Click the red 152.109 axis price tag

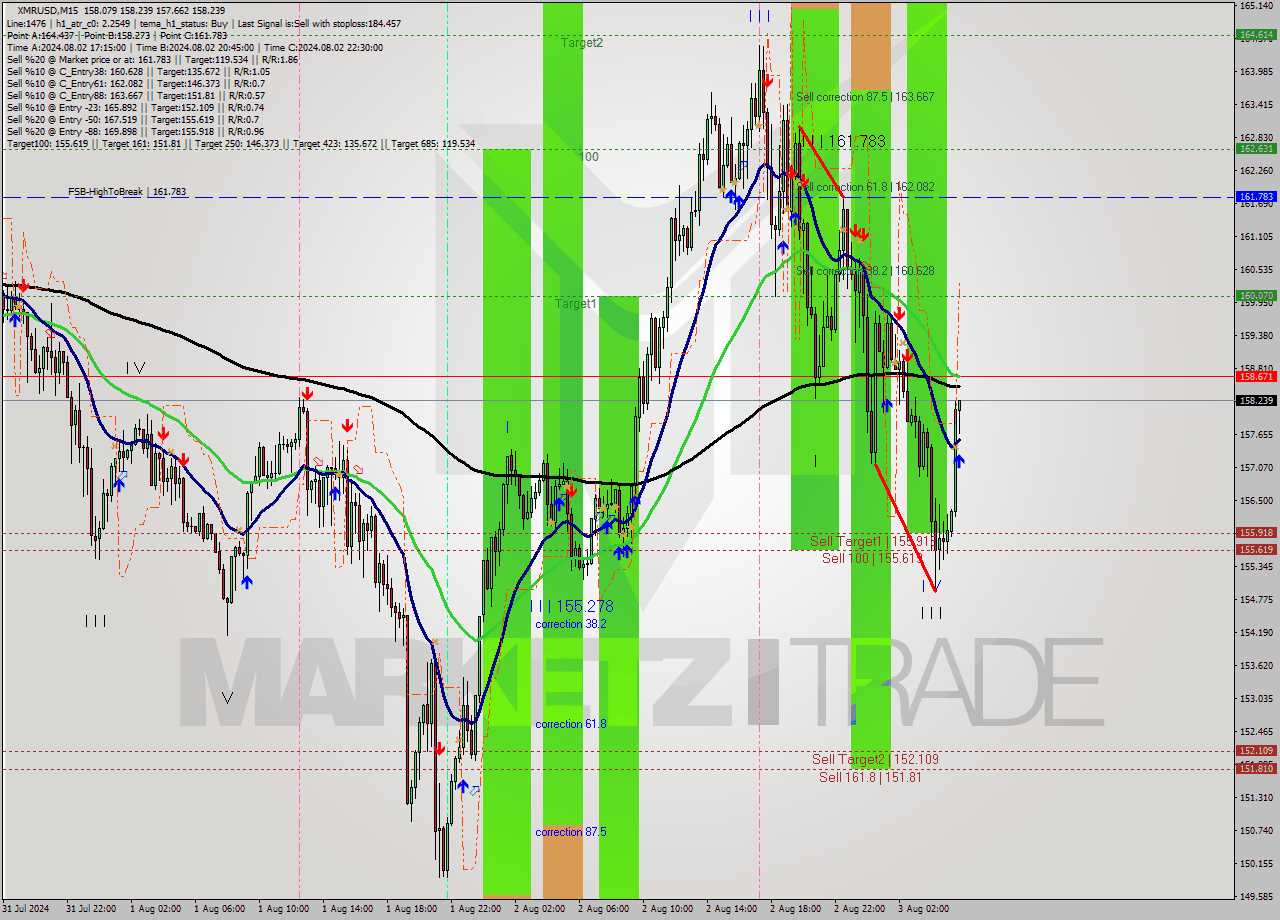(1256, 751)
